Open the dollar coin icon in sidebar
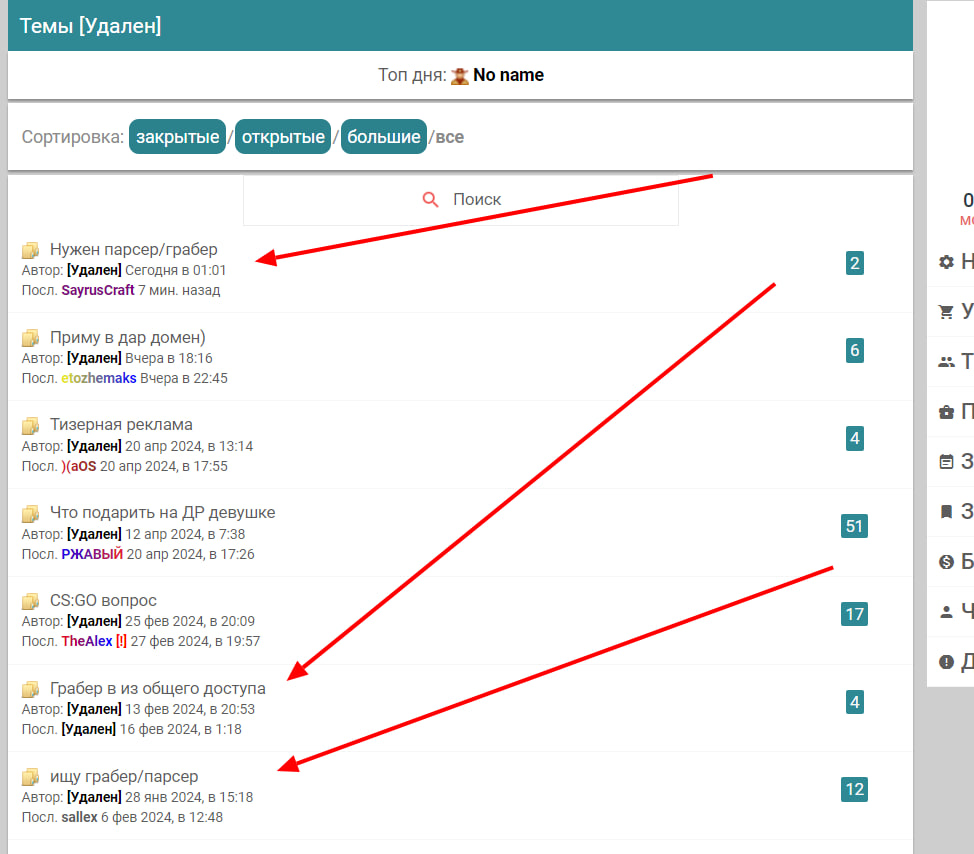 pyautogui.click(x=946, y=562)
